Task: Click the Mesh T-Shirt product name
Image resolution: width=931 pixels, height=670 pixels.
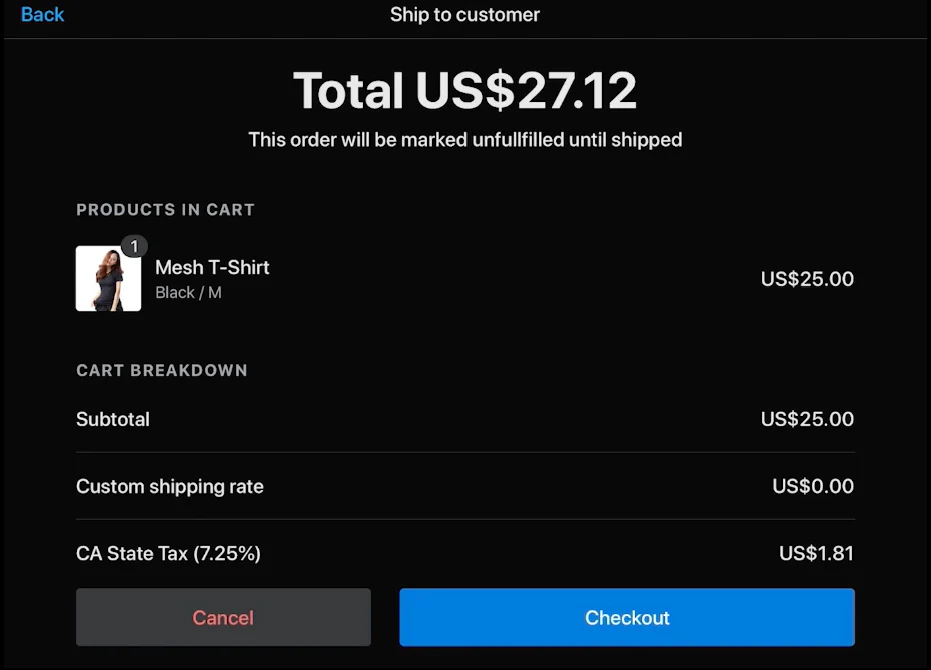Action: 211,267
